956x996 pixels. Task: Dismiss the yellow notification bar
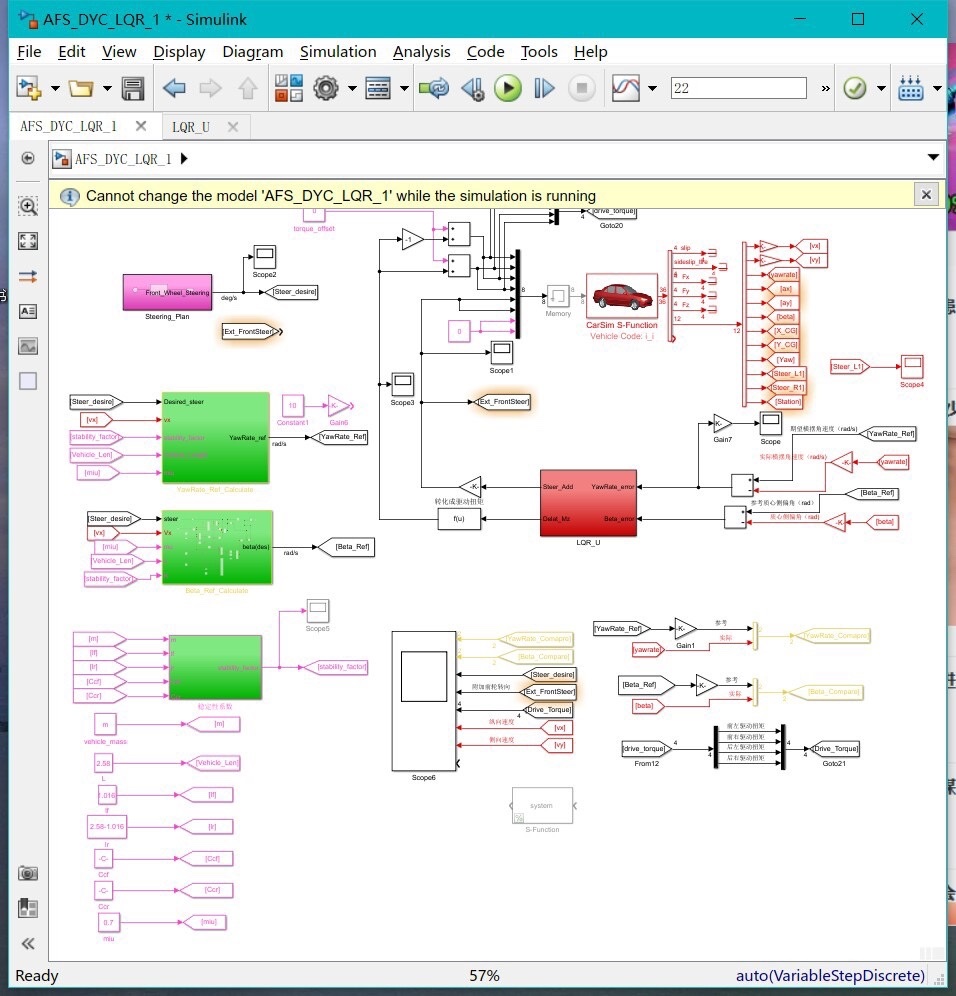point(926,195)
